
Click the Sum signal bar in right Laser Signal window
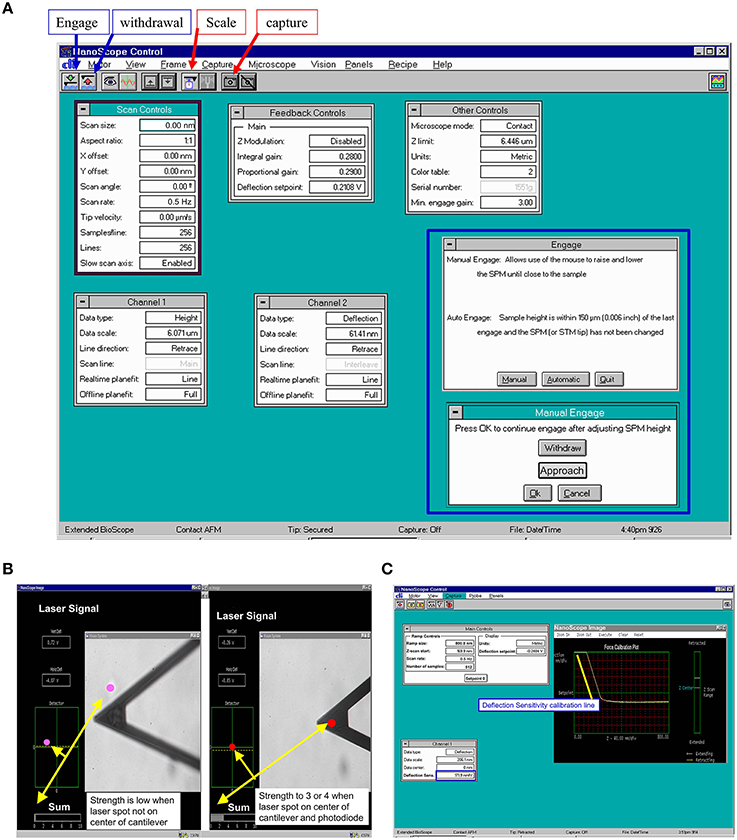[233, 818]
